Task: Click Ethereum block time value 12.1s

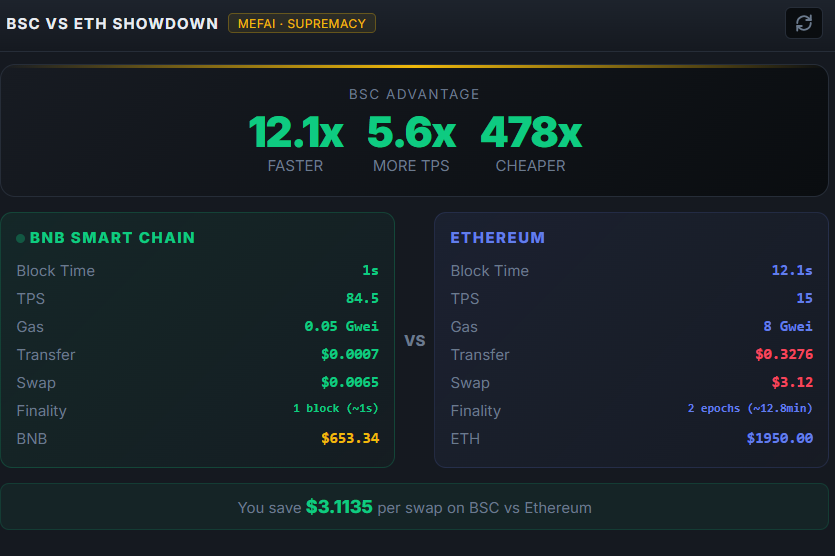Action: 792,271
